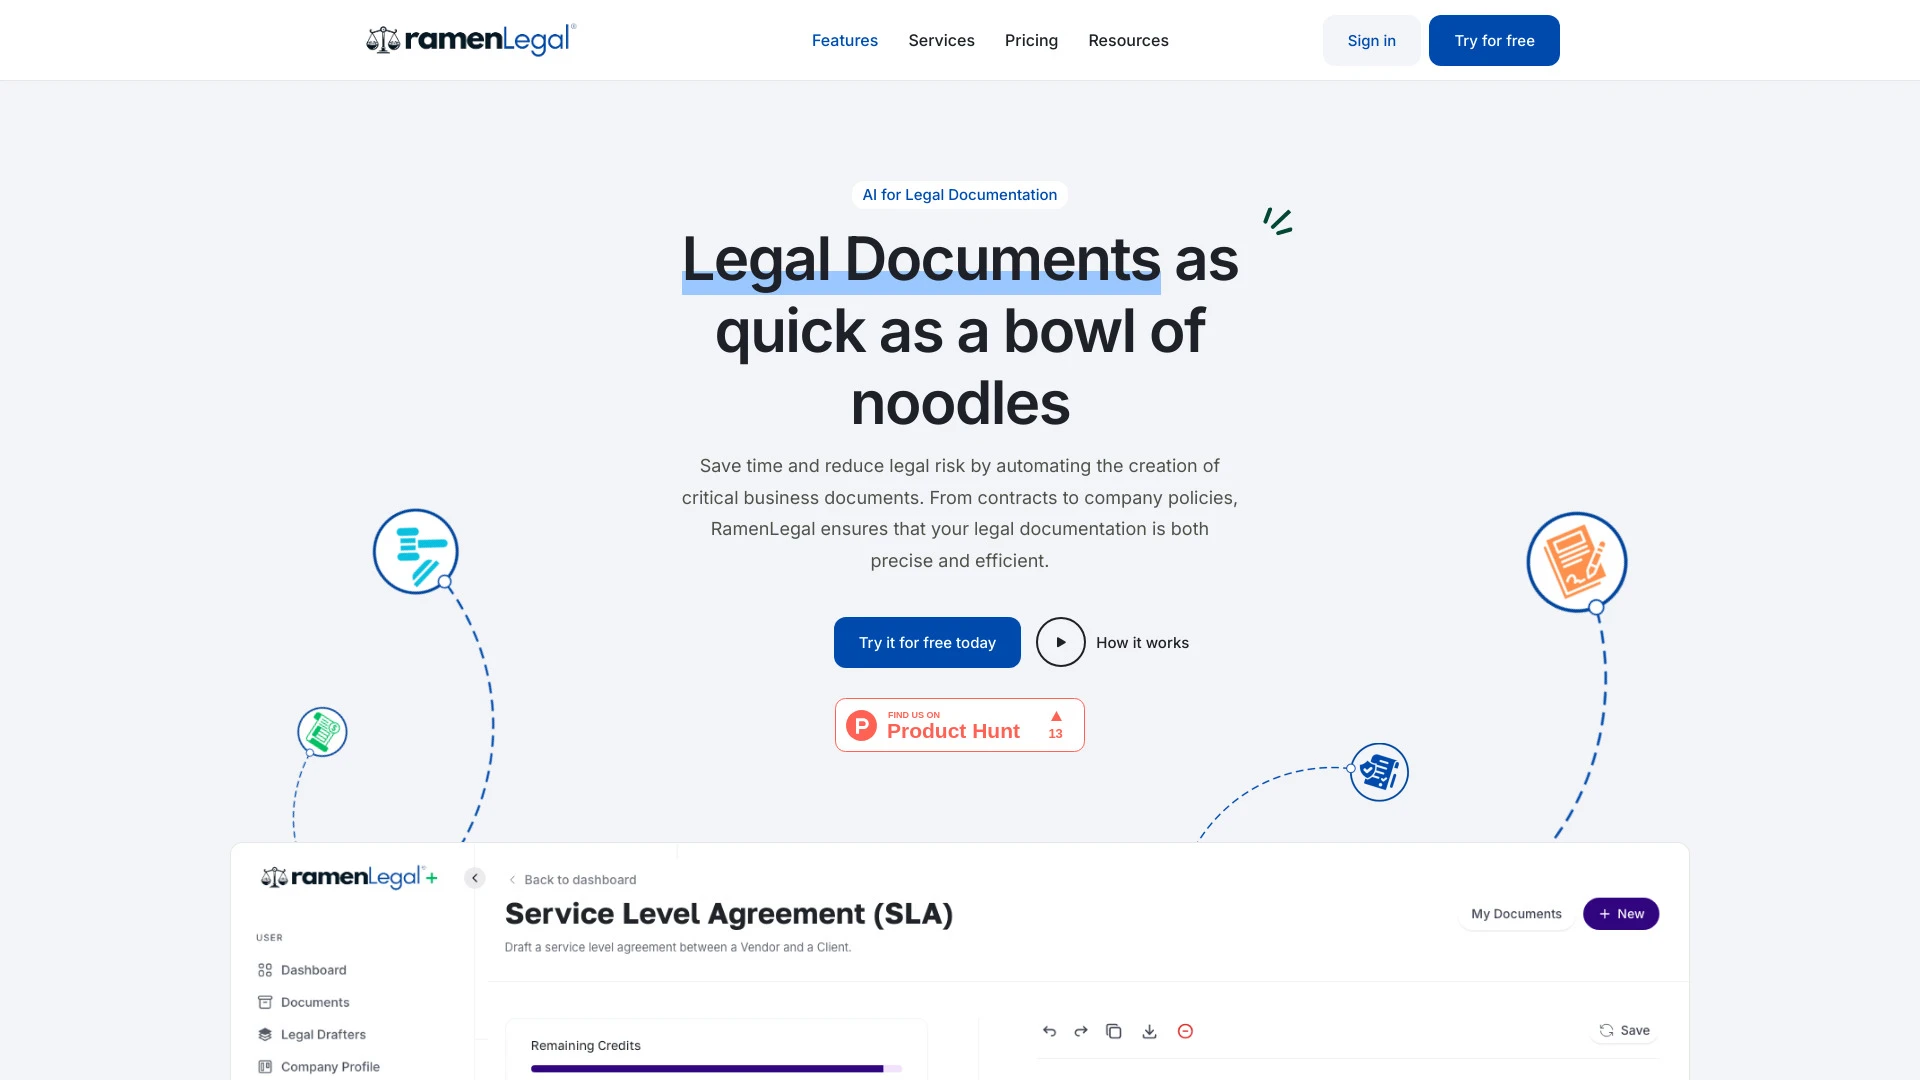Click the undo arrow icon

point(1050,1030)
